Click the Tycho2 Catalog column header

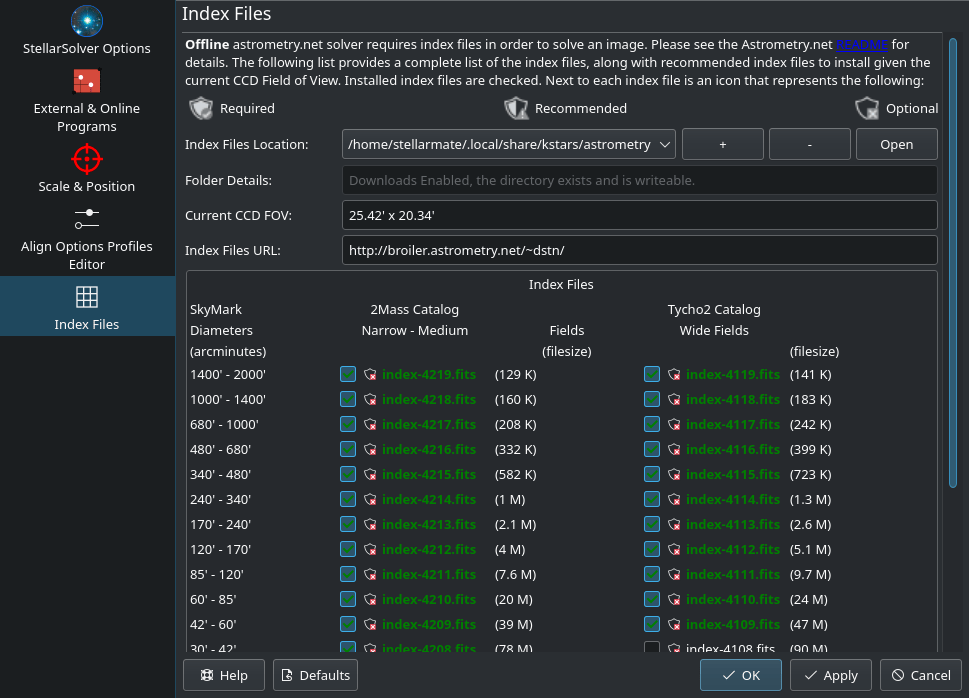click(714, 309)
